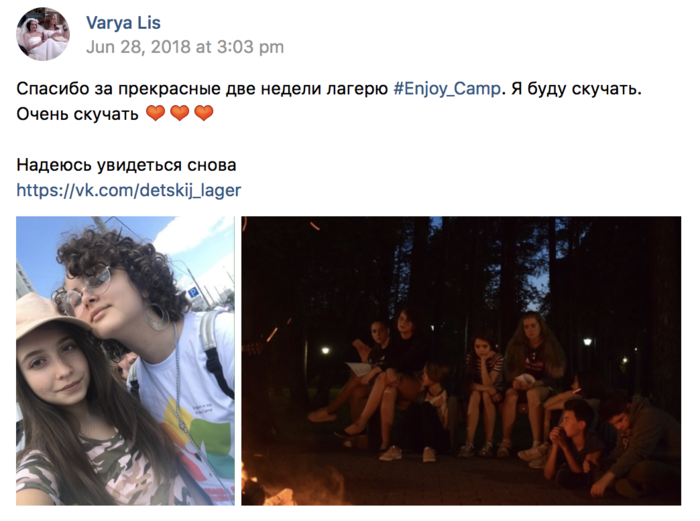Follow the #Enjoy_Camp hashtag
The width and height of the screenshot is (700, 521).
pos(447,88)
